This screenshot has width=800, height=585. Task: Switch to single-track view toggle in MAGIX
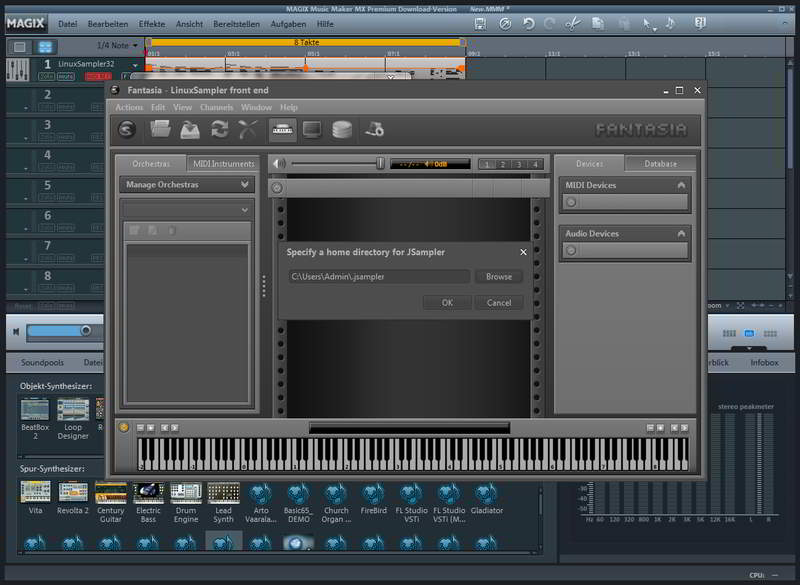19,47
